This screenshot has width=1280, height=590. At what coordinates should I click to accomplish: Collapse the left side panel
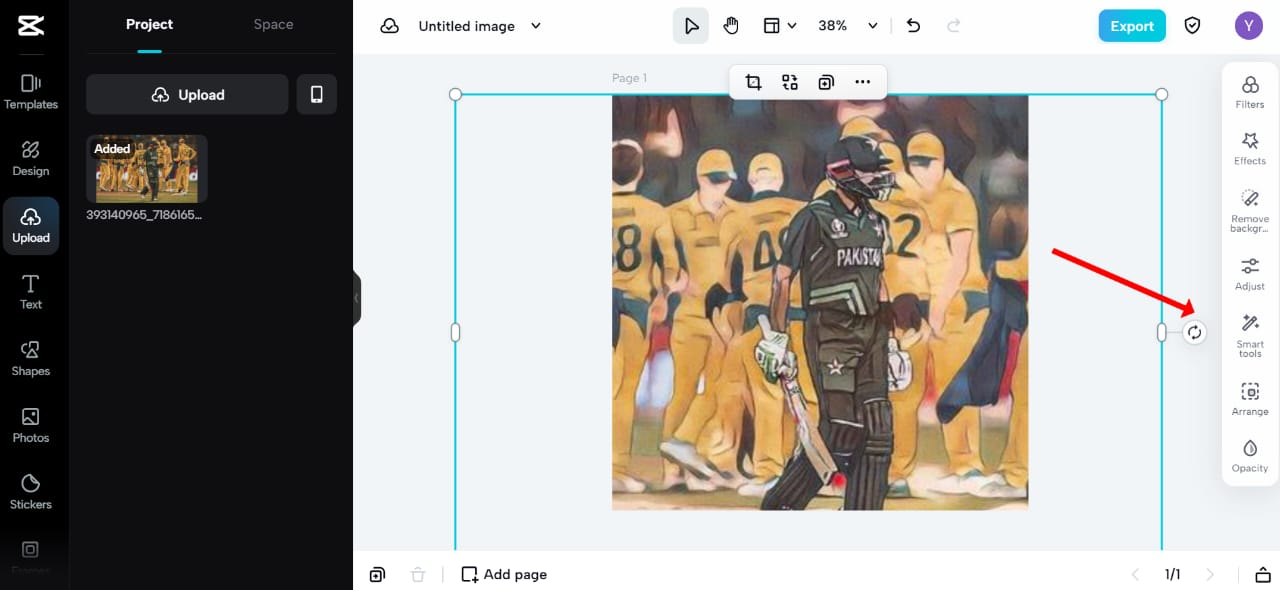pos(357,298)
